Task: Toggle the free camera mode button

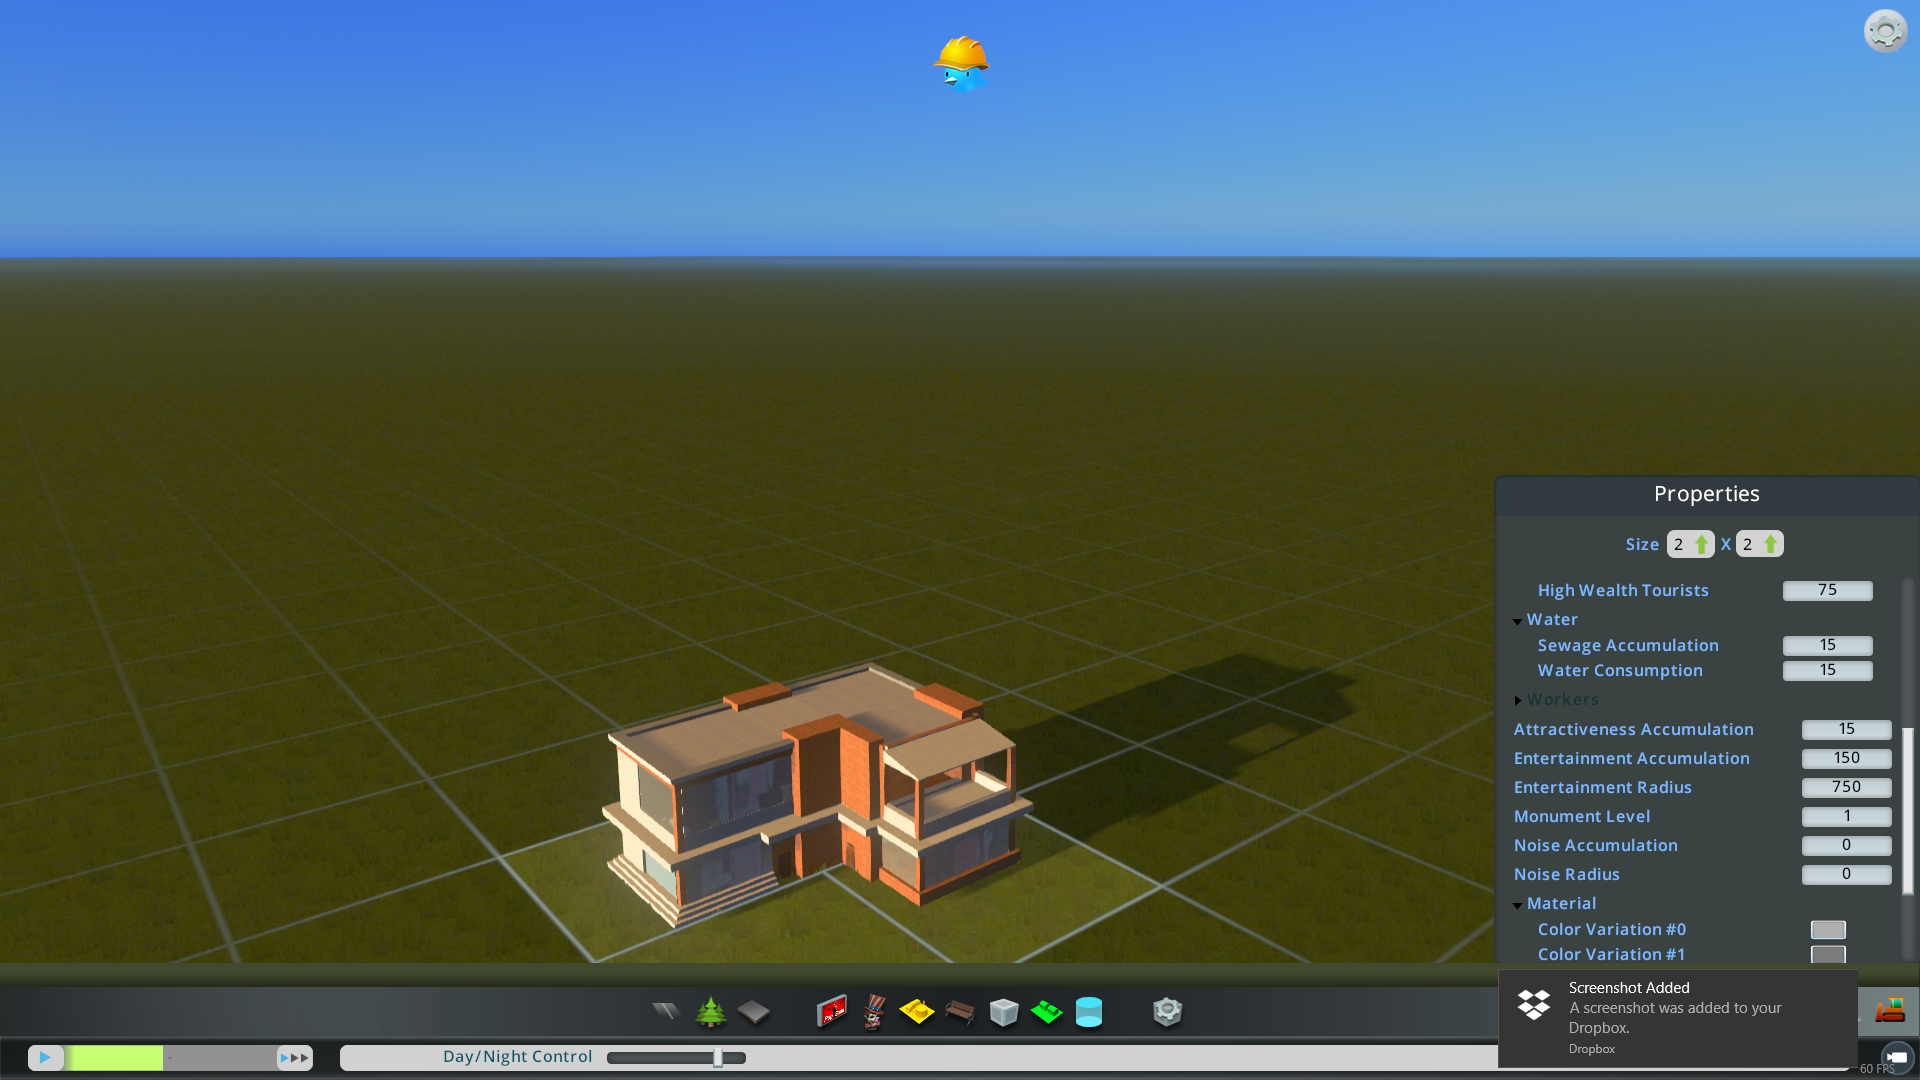Action: pos(1897,1057)
